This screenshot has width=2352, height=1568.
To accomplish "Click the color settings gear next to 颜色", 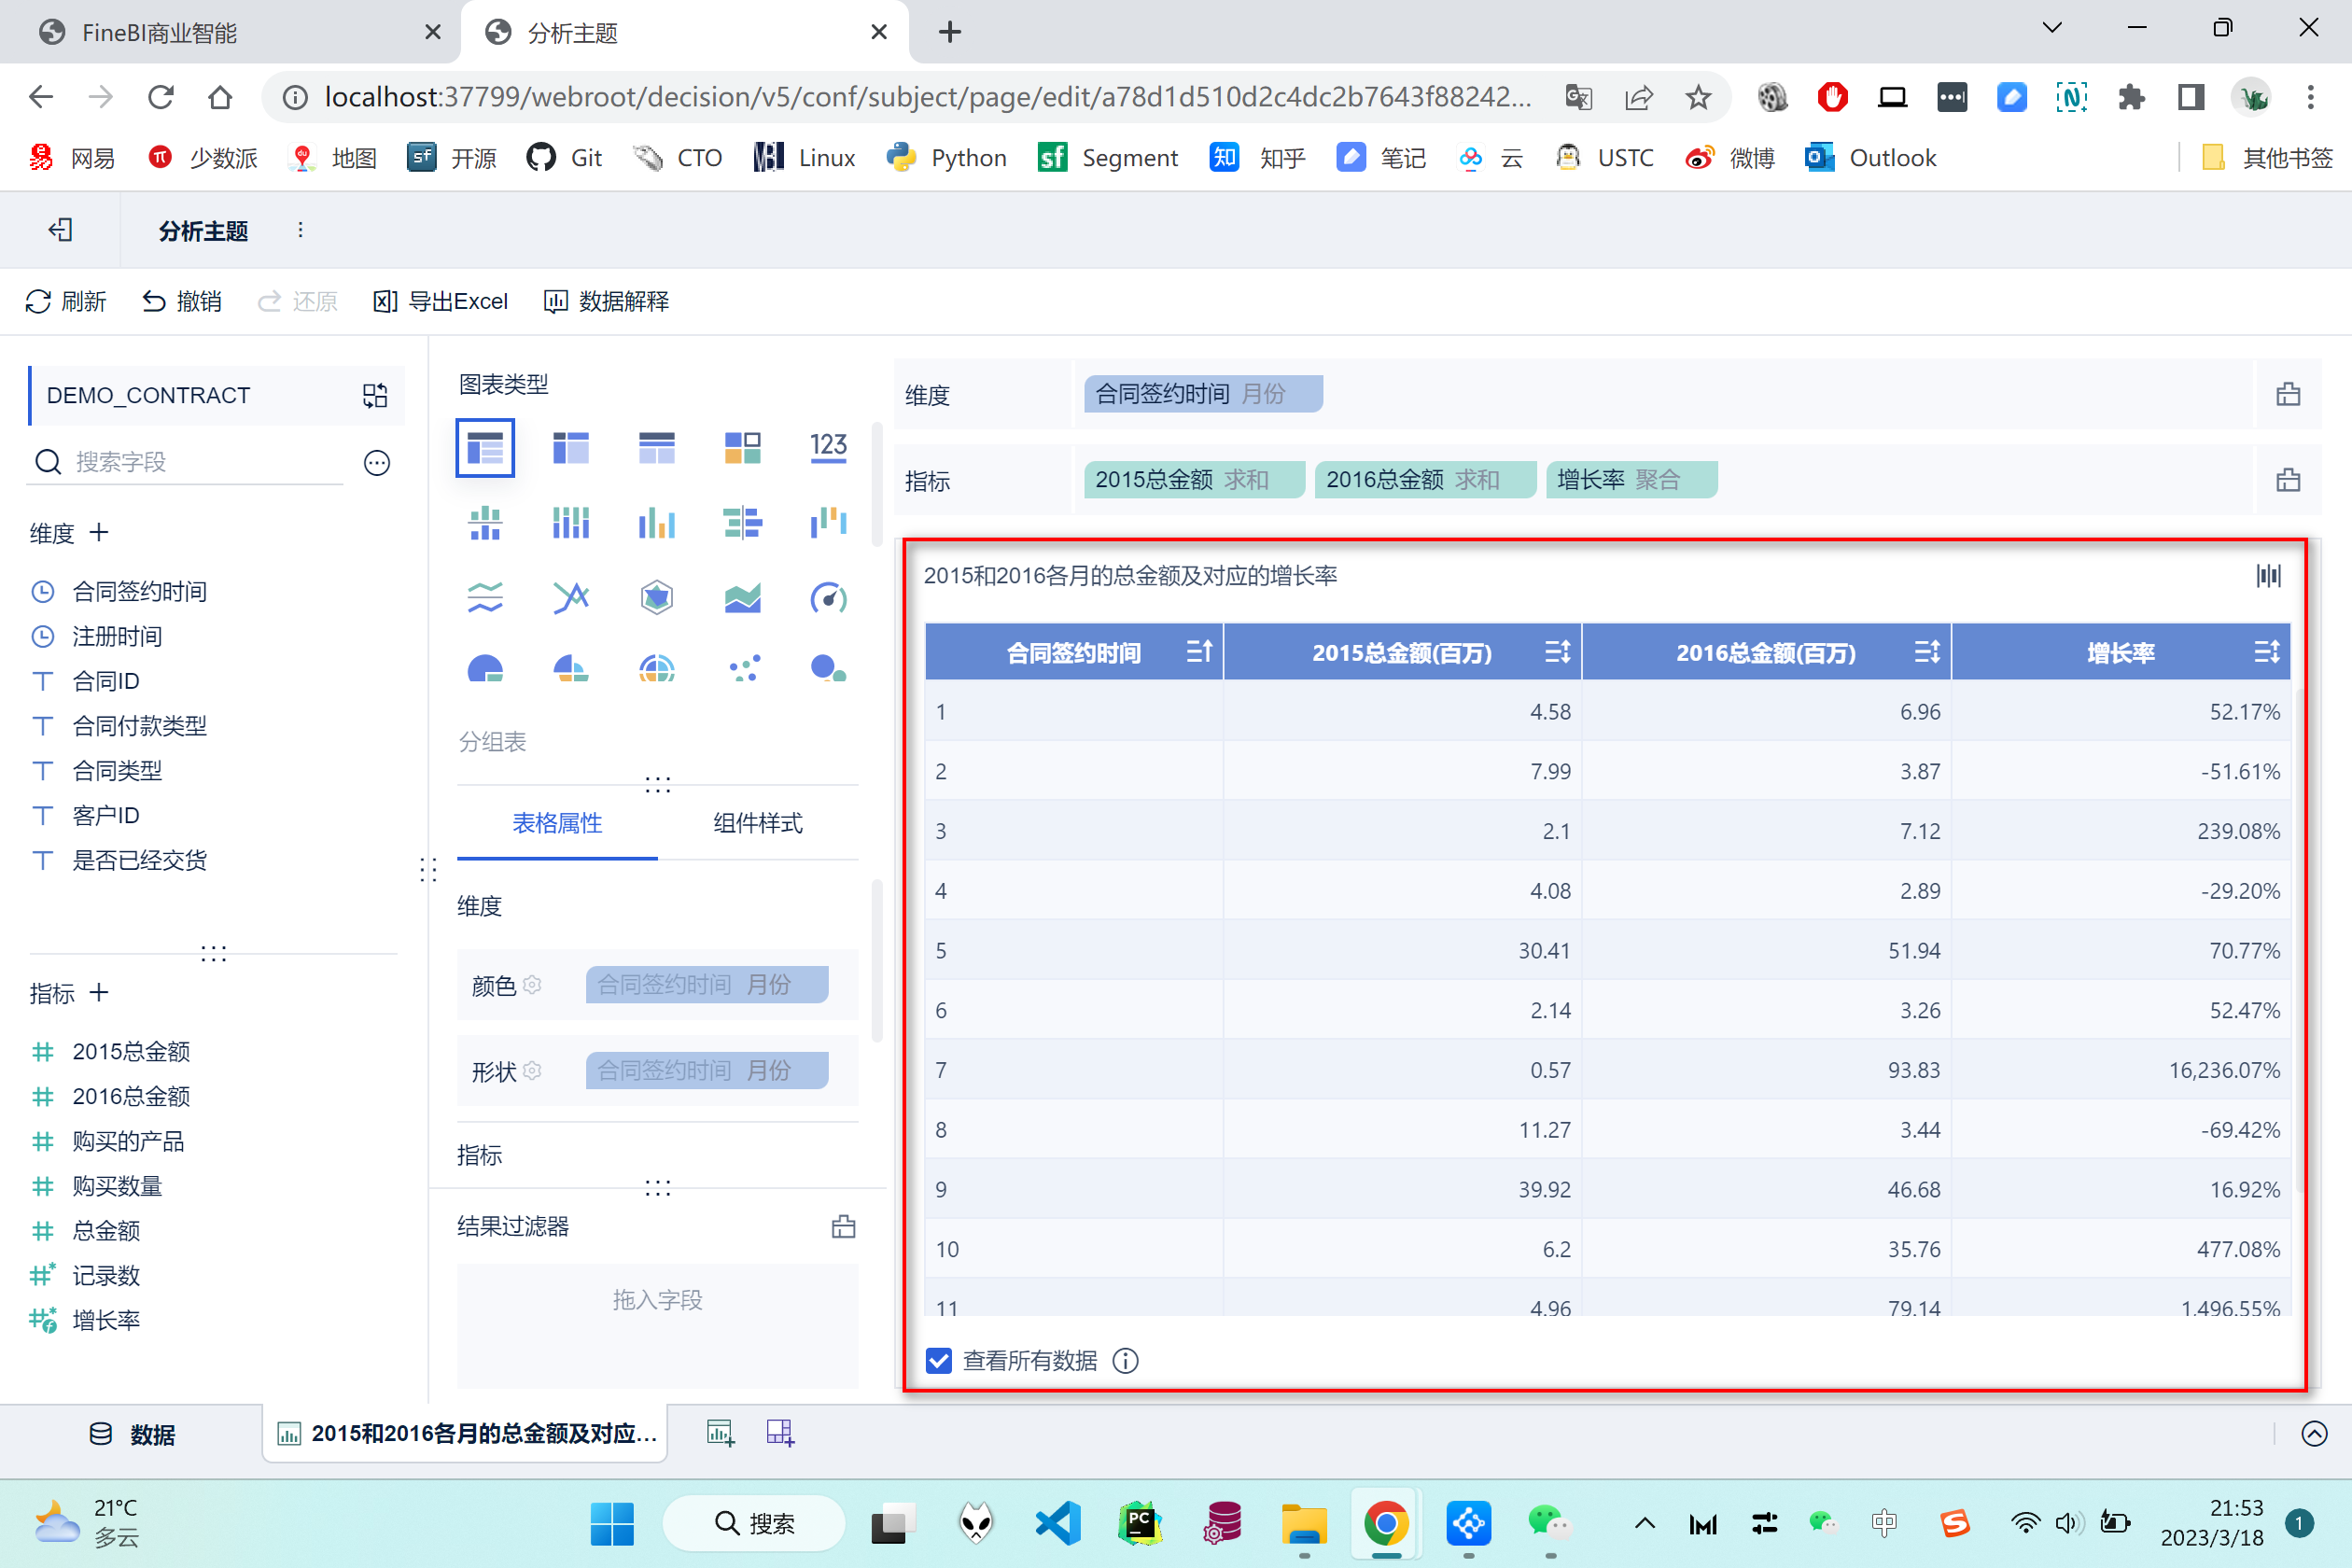I will 532,985.
